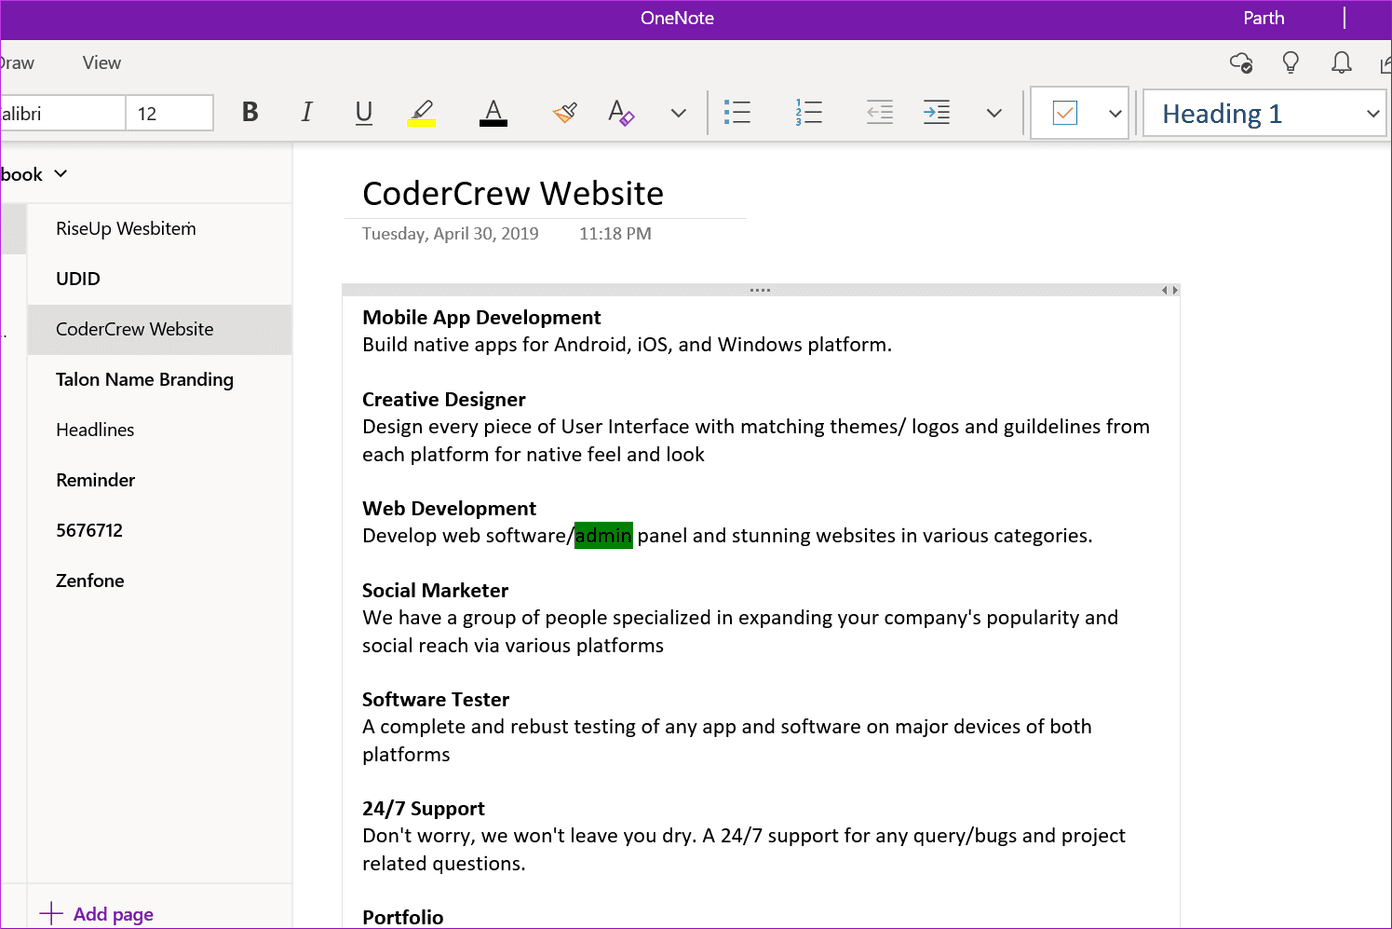Open the notifications bell
This screenshot has height=929, width=1392.
pos(1341,63)
